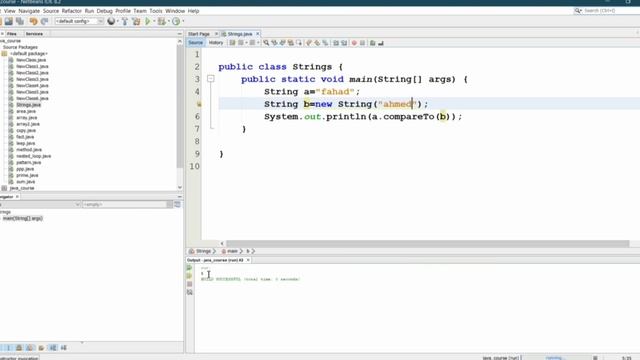
Task: Open prime.java in the project tree
Action: pyautogui.click(x=27, y=175)
